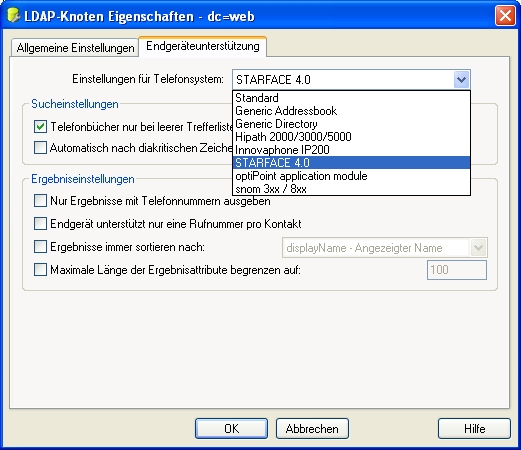Click the Sucheinstellungen group heading
Screen dimensions: 521x450
75,104
